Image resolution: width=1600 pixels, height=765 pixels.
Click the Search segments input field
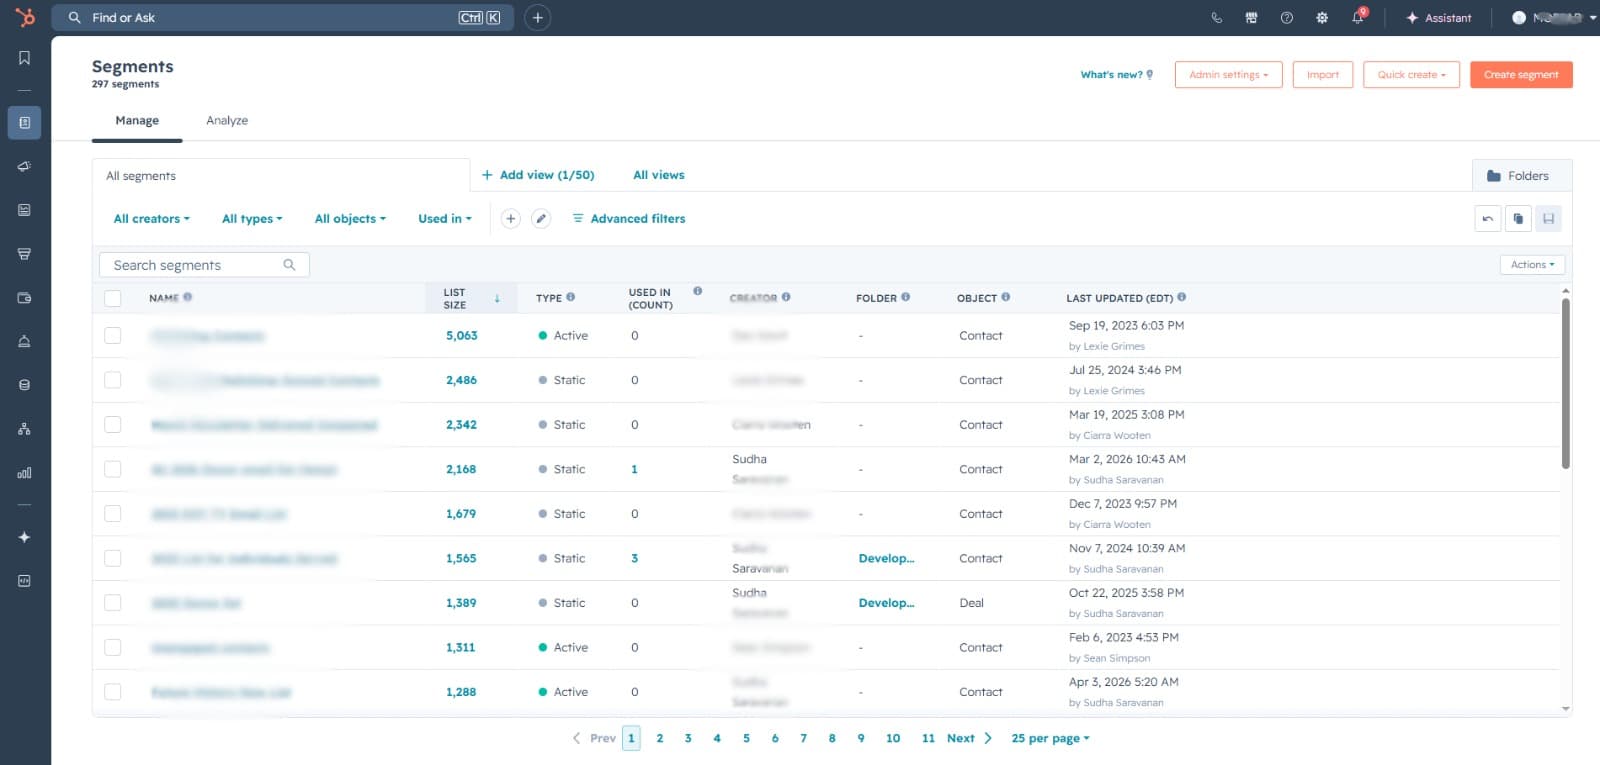204,265
